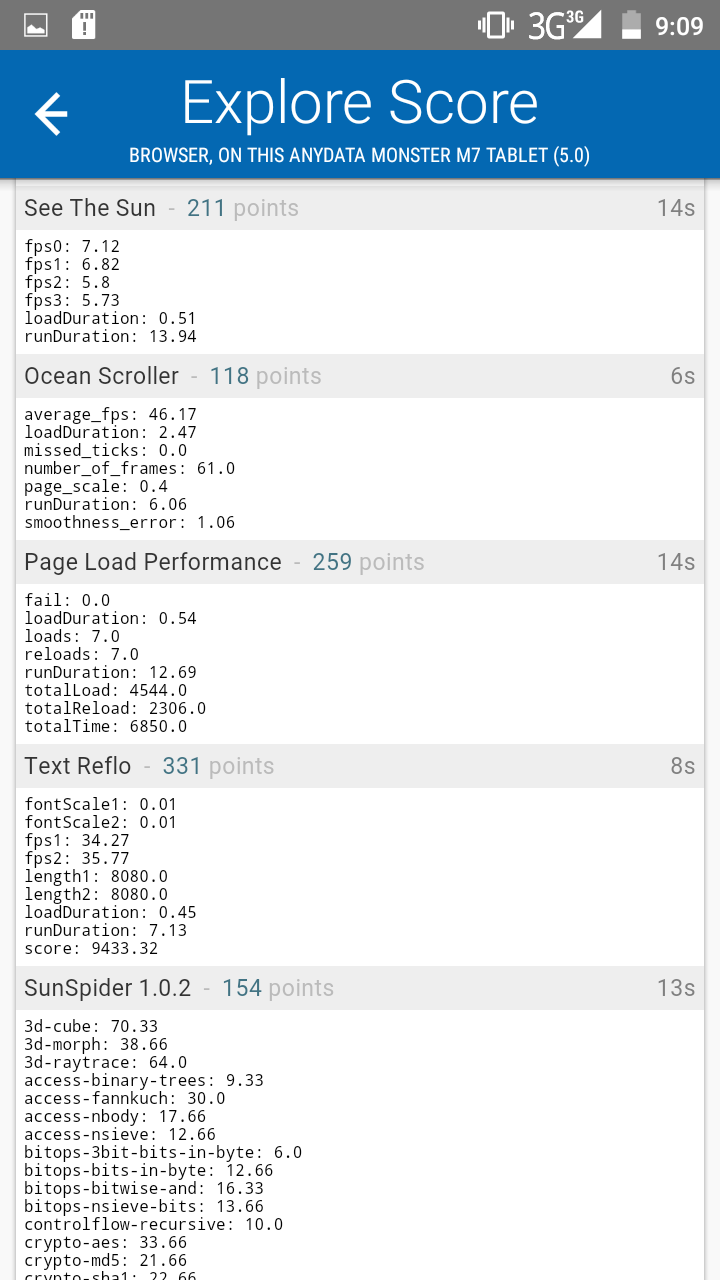The width and height of the screenshot is (720, 1280).
Task: Tap the 211 points score
Action: point(242,208)
